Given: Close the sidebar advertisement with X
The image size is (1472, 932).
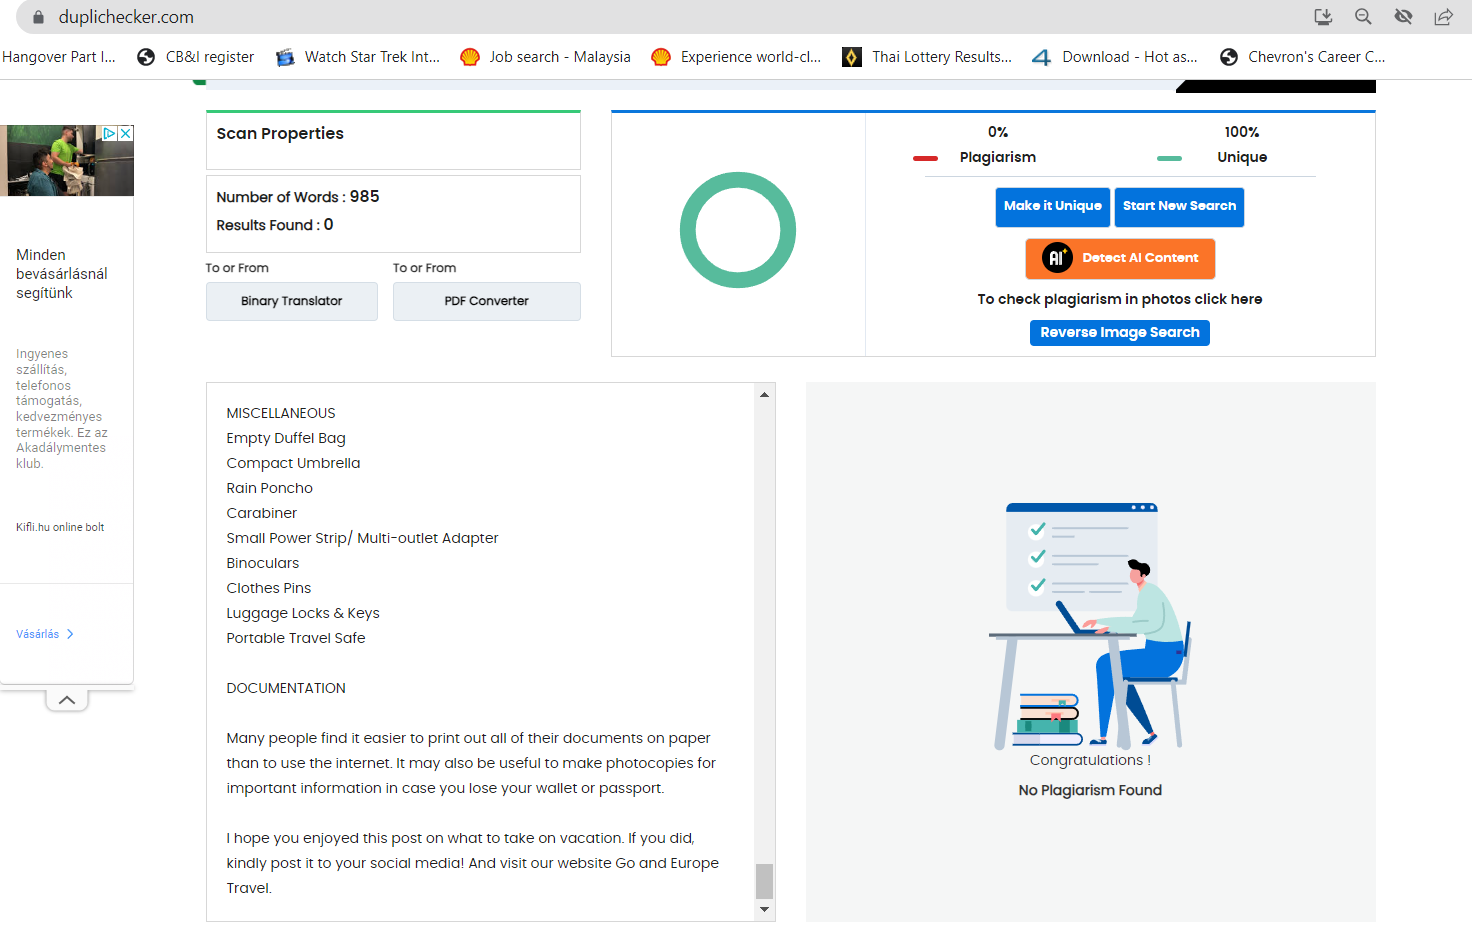Looking at the screenshot, I should point(126,133).
